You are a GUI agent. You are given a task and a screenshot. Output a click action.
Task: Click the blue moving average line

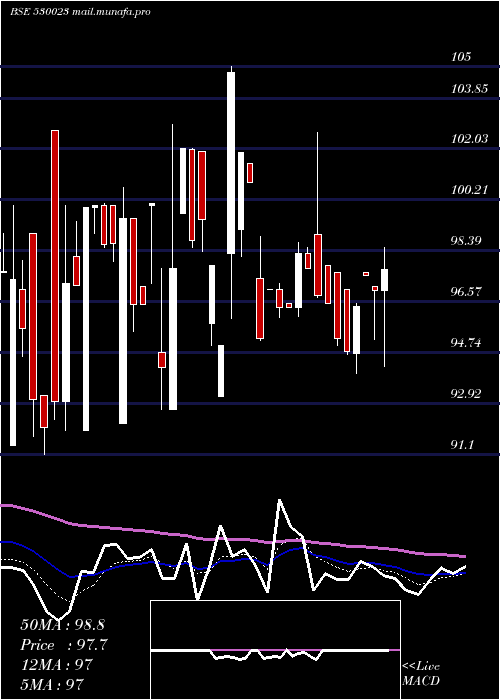pos(232,560)
